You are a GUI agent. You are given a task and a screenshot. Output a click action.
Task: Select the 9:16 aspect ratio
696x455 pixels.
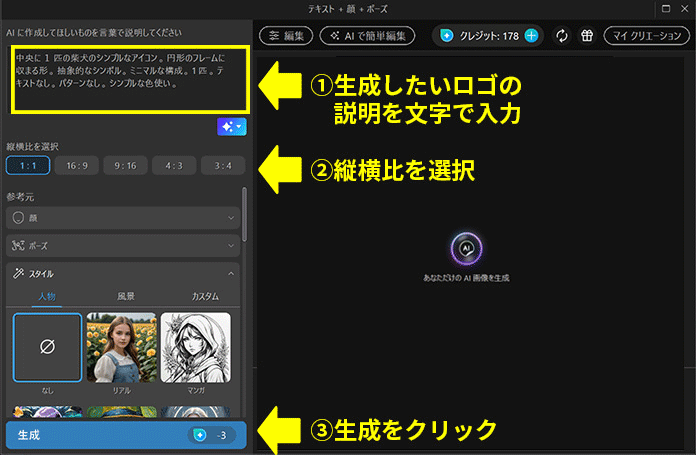125,166
